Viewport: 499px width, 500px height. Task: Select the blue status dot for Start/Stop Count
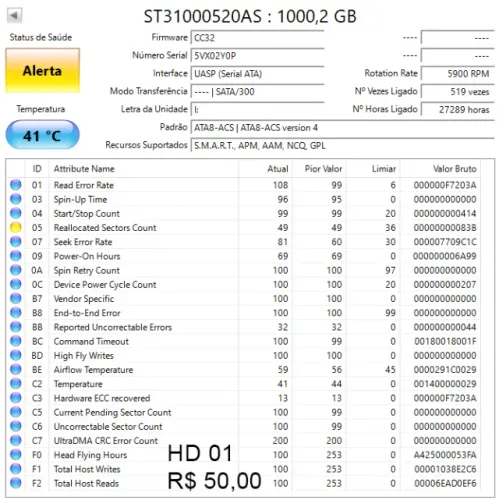tap(15, 213)
